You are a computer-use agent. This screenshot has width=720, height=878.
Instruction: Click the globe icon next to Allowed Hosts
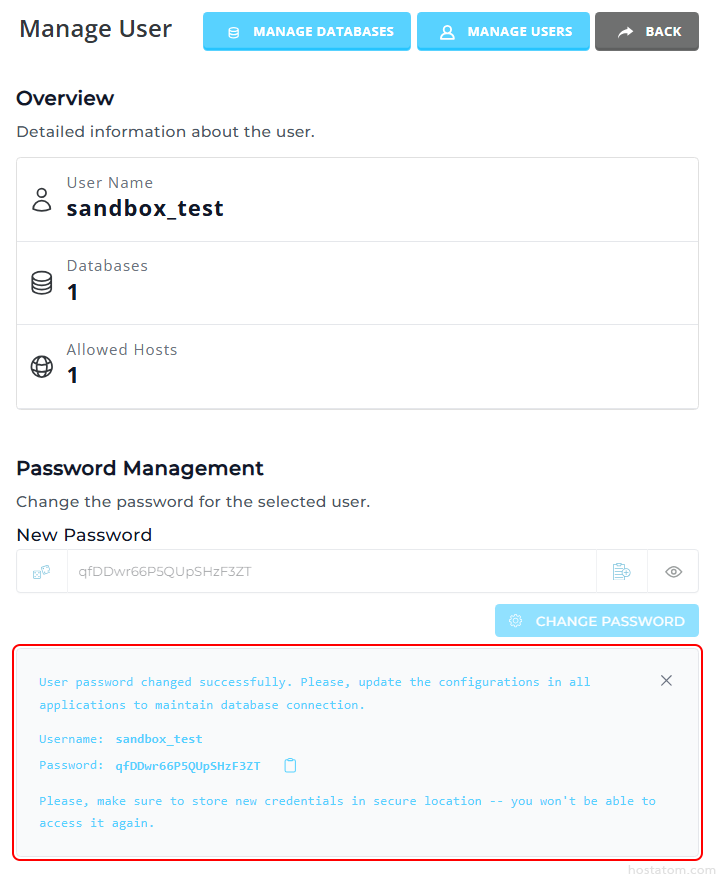pyautogui.click(x=42, y=366)
